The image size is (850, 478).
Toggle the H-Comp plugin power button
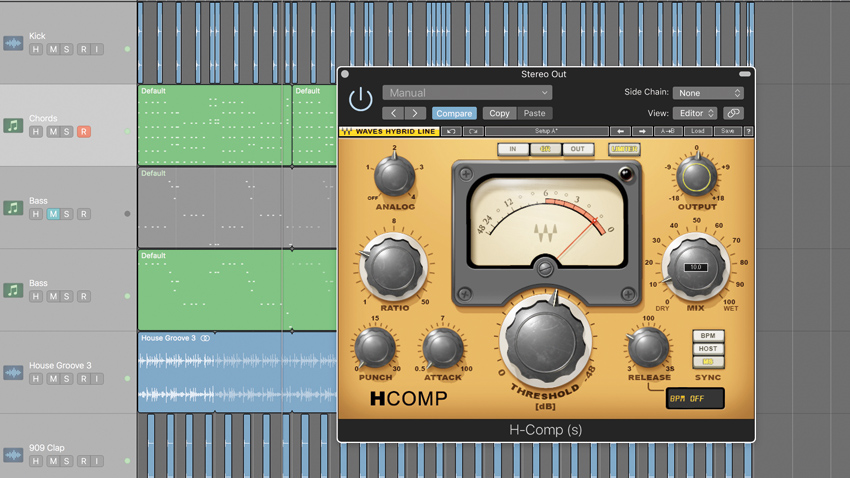(x=360, y=100)
